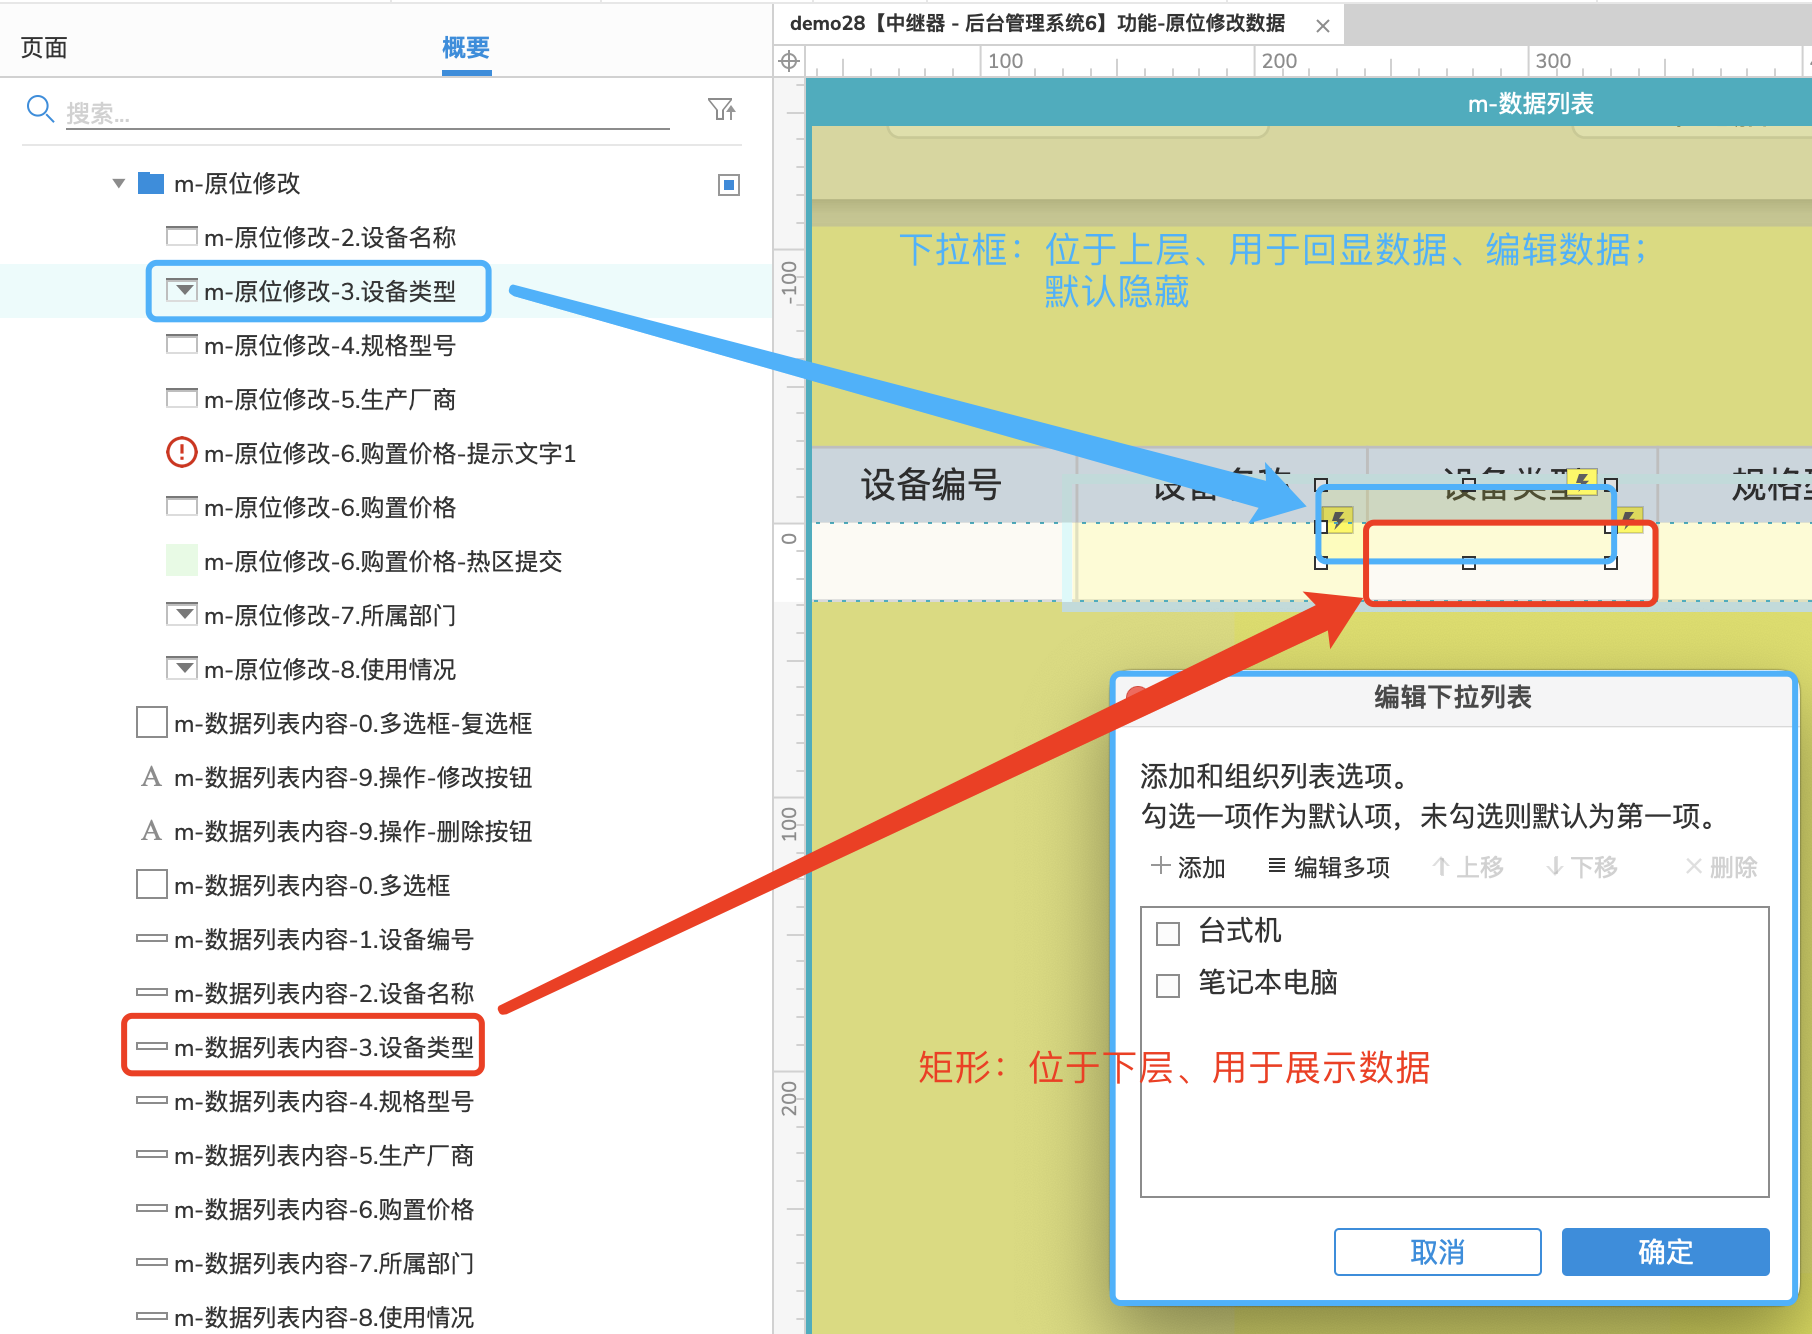This screenshot has height=1334, width=1812.
Task: Click the text icon of 操作-删除按钮 row
Action: 151,831
